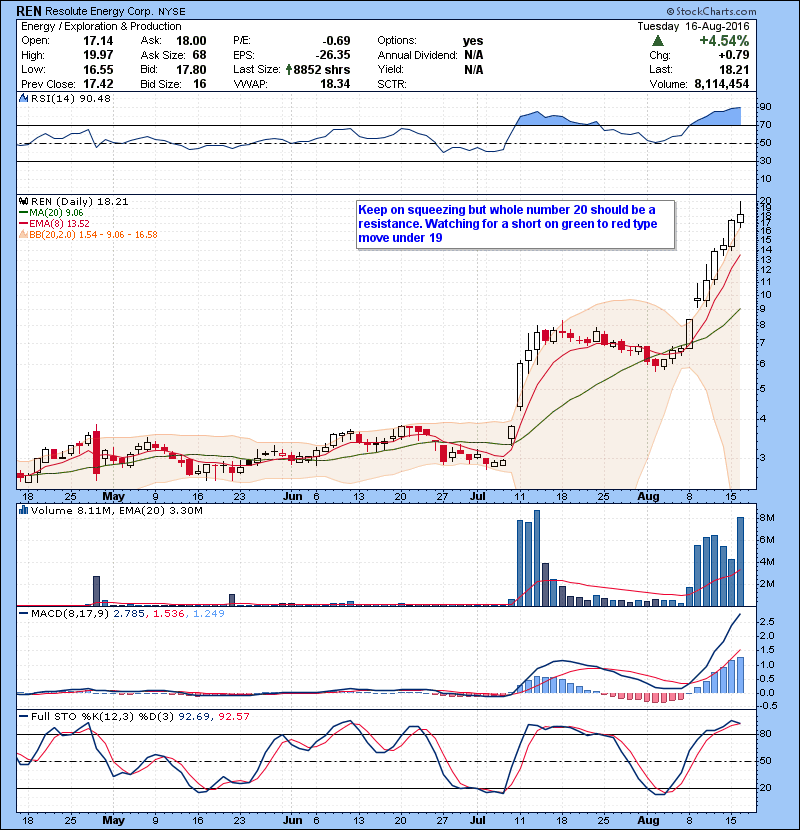
Task: Click the VWAP value 18.34
Action: pyautogui.click(x=335, y=84)
